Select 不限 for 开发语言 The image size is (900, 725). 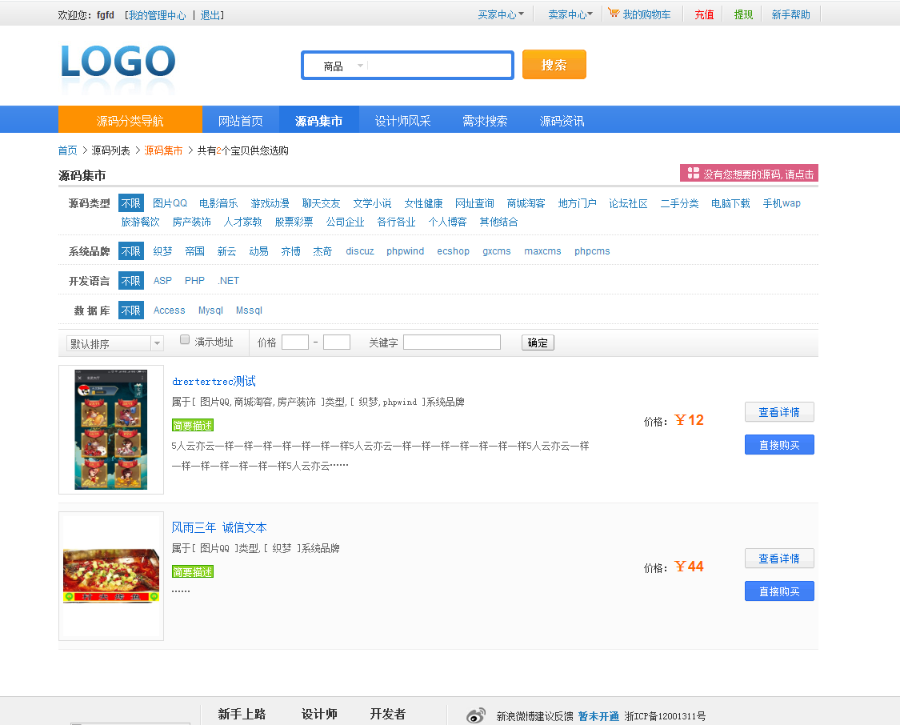click(x=131, y=281)
